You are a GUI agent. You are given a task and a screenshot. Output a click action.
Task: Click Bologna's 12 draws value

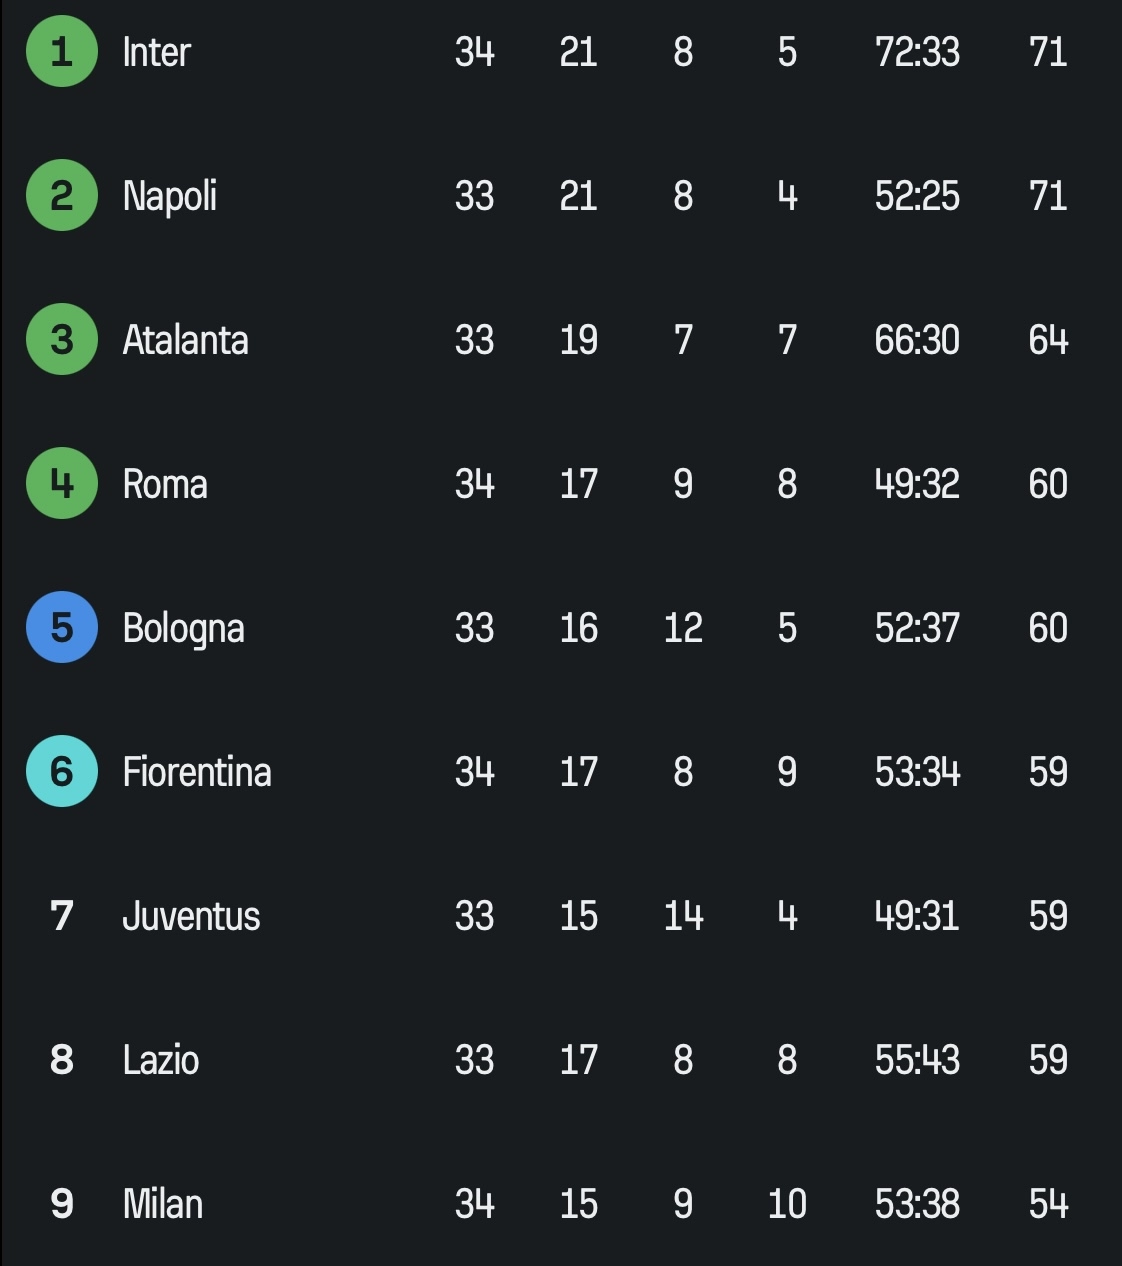[683, 628]
